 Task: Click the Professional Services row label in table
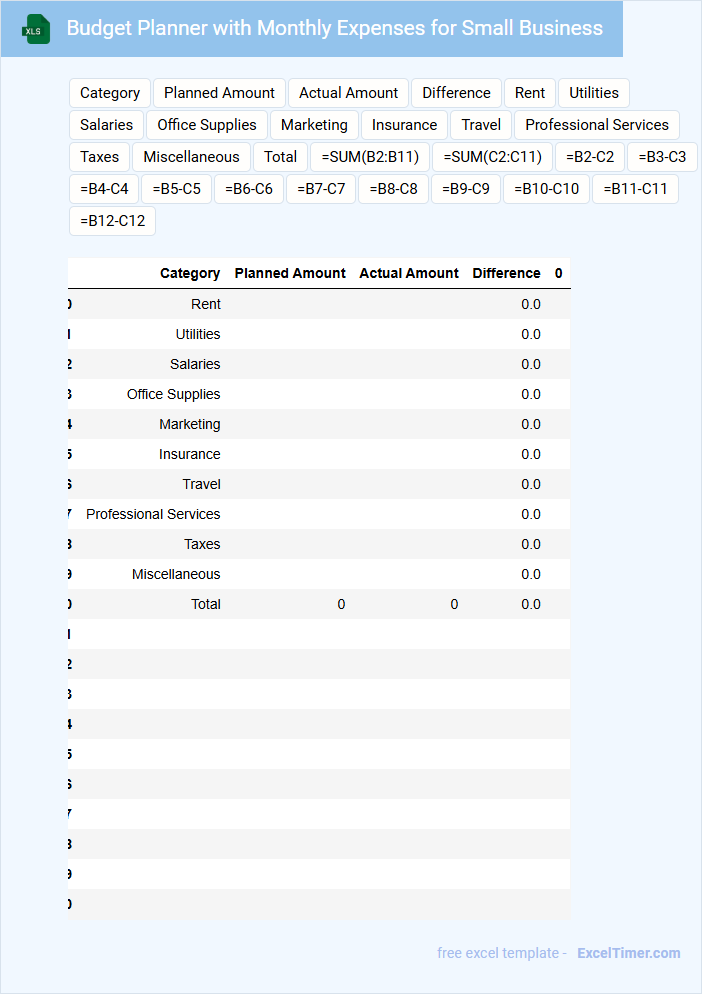point(153,514)
